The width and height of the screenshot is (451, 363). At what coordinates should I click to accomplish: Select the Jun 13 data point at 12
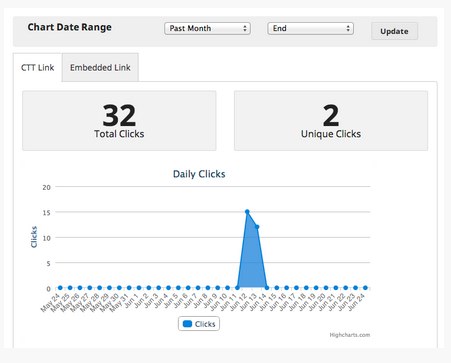(257, 227)
